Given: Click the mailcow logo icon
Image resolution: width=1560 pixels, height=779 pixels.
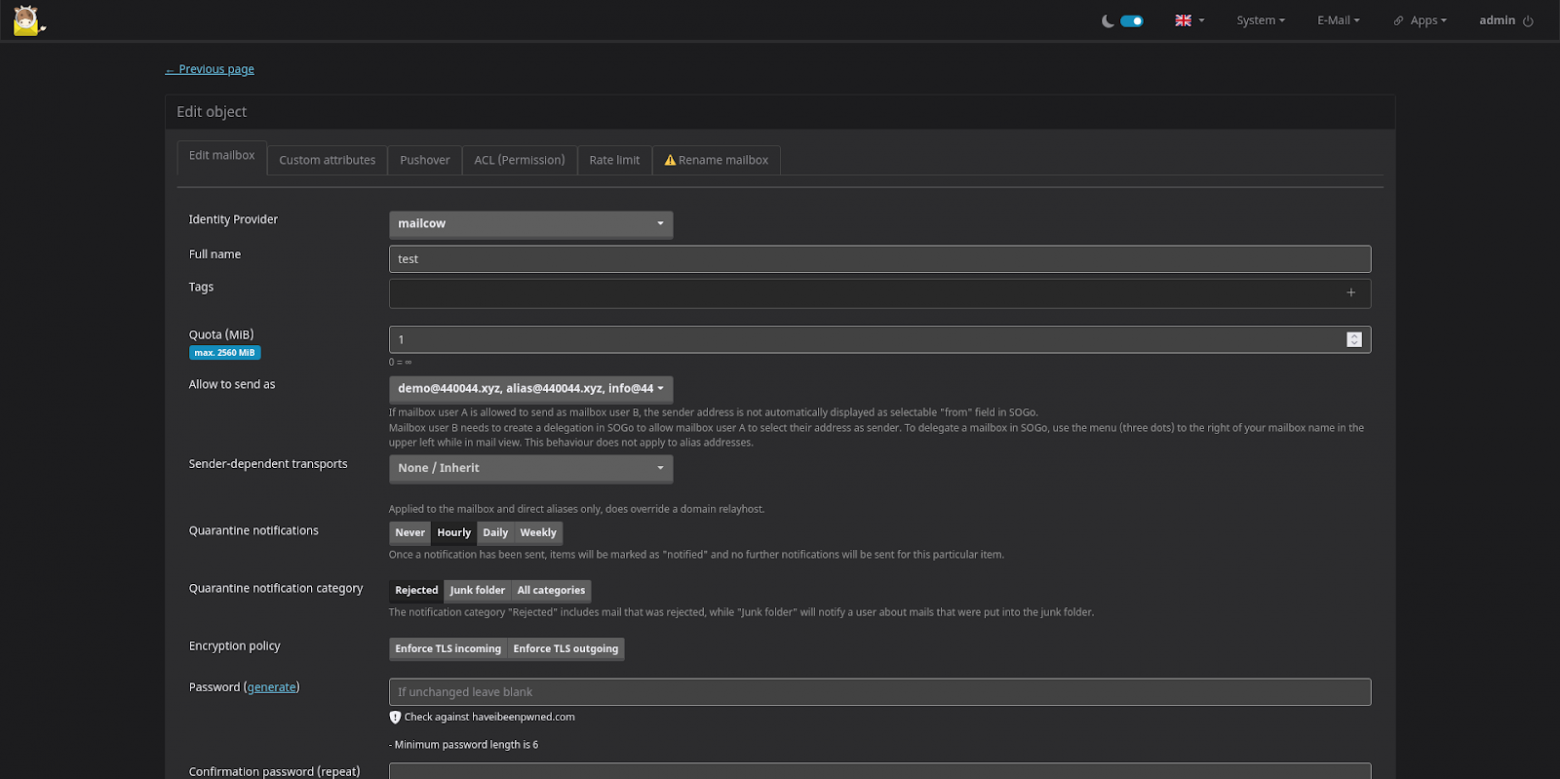Looking at the screenshot, I should pos(27,20).
